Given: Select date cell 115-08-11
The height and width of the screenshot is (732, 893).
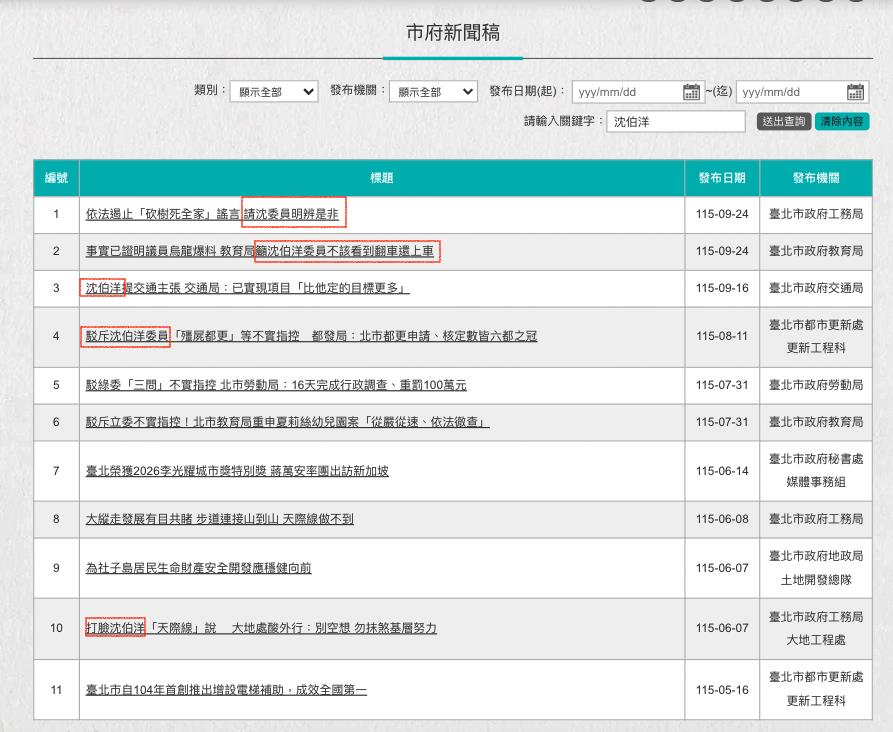Looking at the screenshot, I should 722,336.
